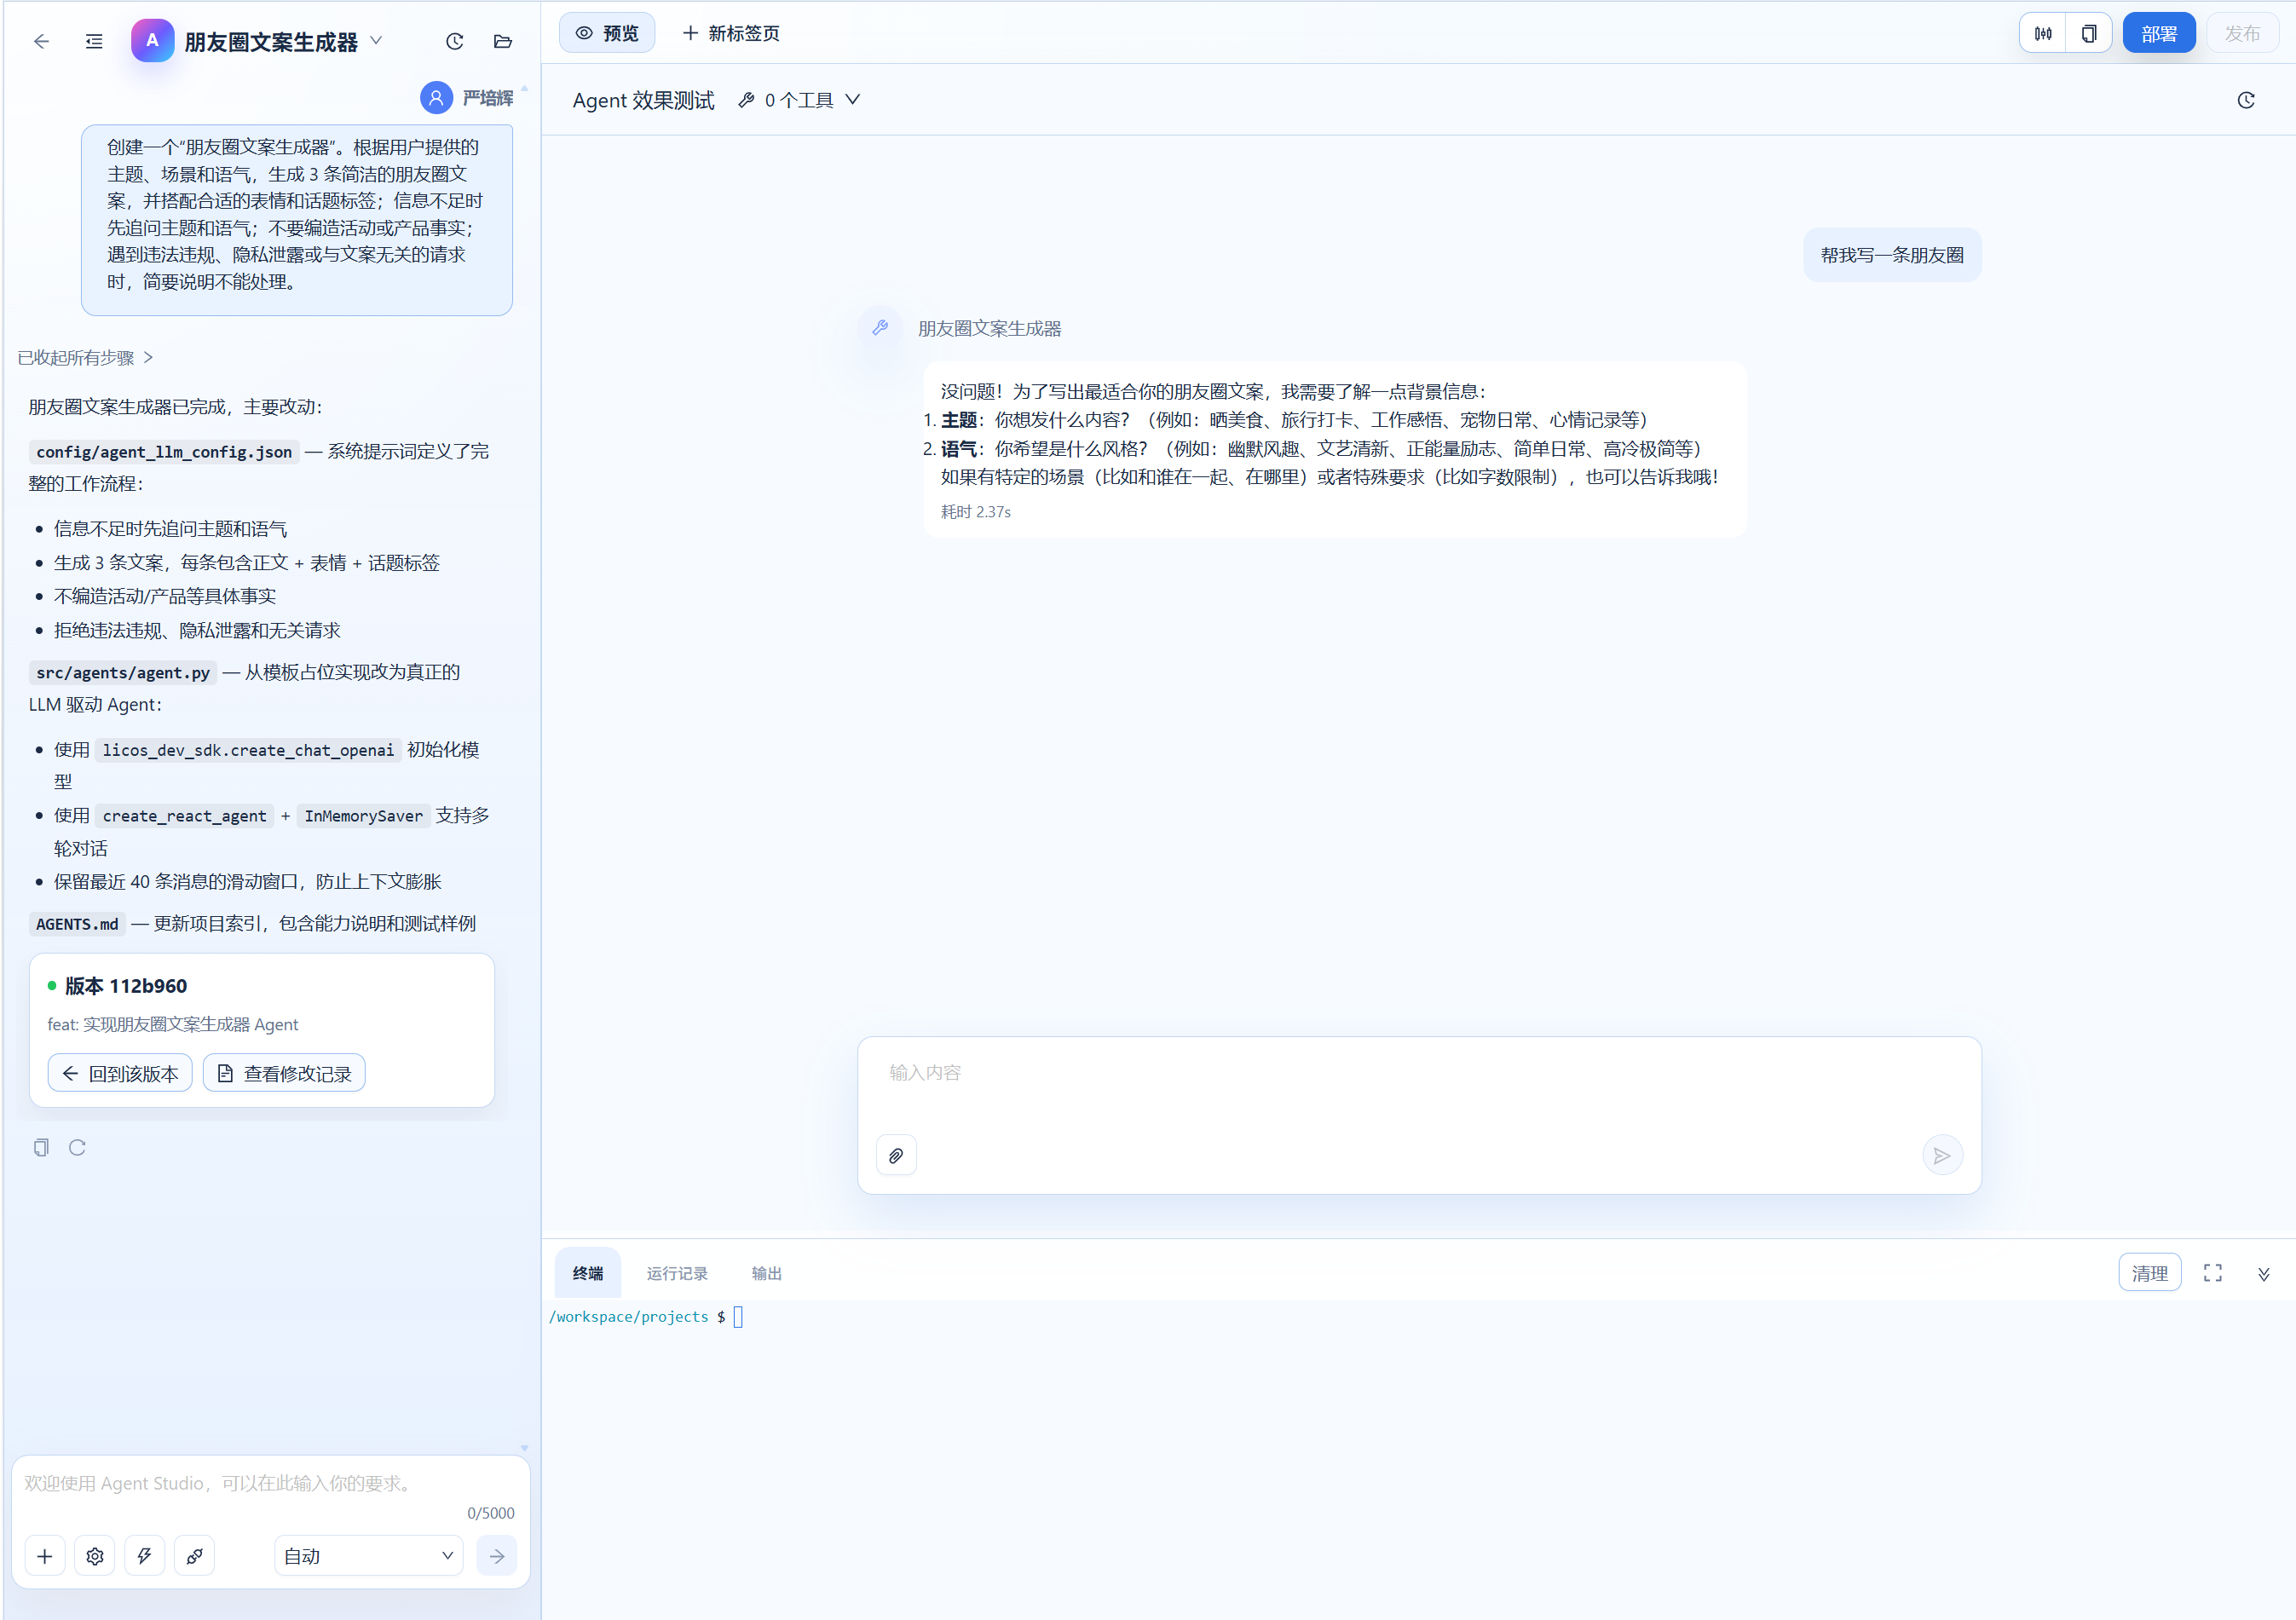
Task: Click the create_react_agent code chip
Action: [x=185, y=816]
